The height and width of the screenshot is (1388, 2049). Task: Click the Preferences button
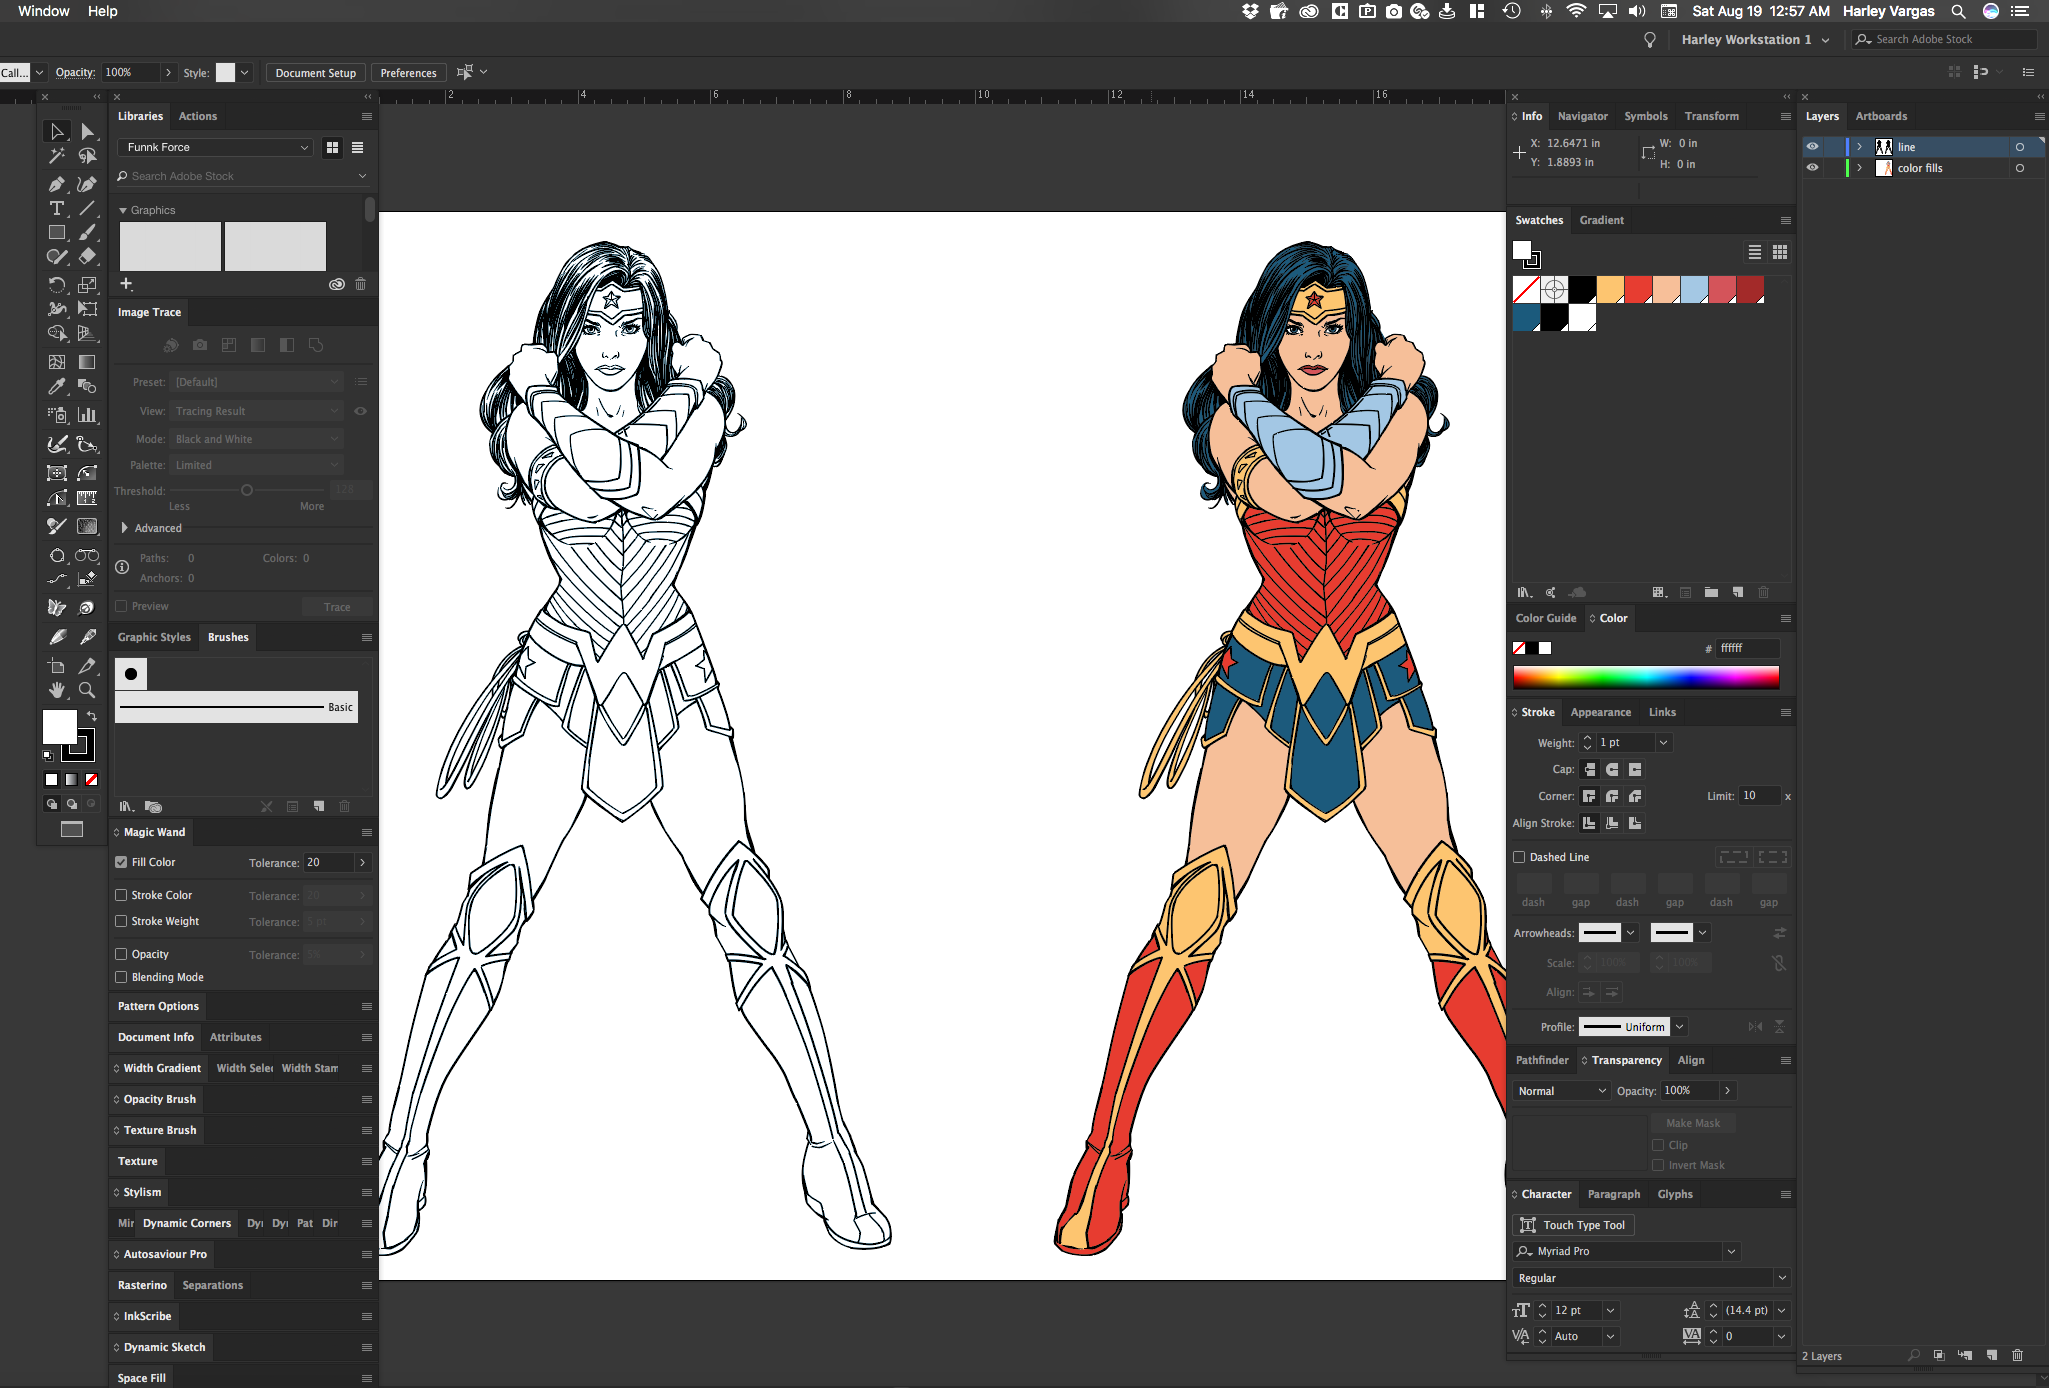coord(408,73)
